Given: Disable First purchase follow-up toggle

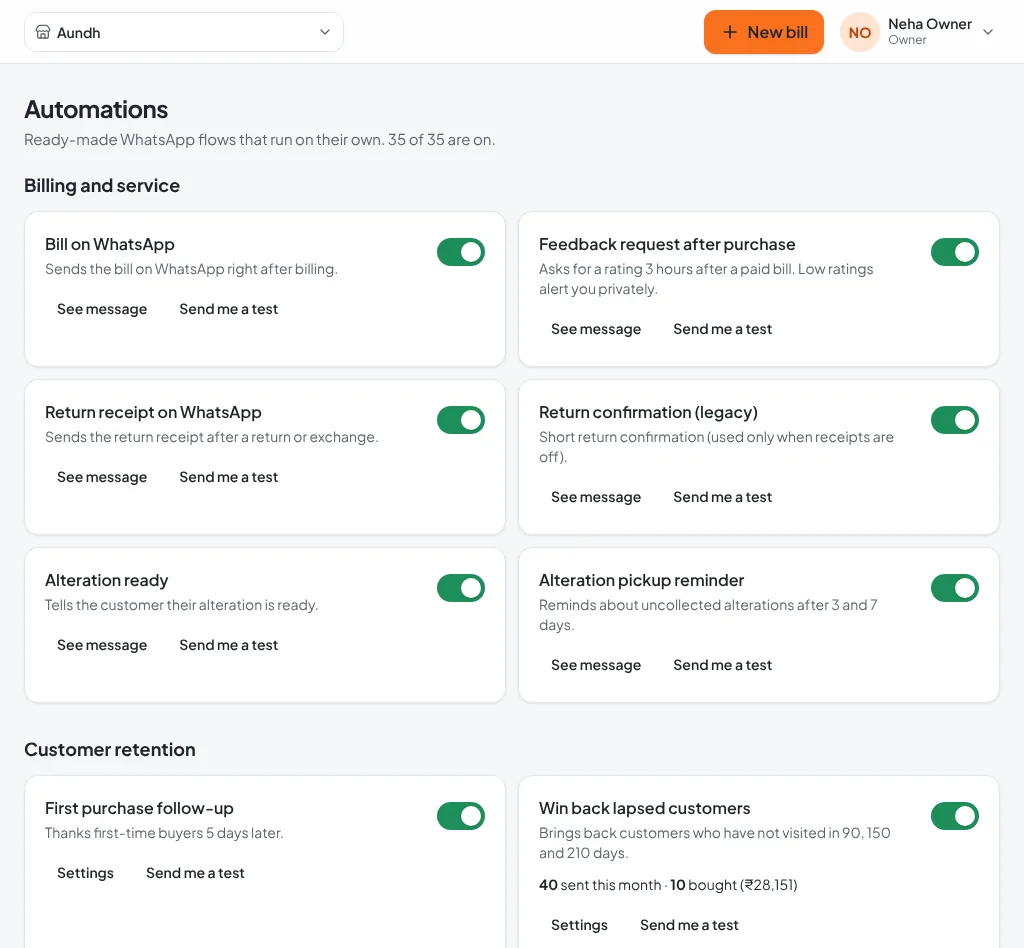Looking at the screenshot, I should (460, 815).
